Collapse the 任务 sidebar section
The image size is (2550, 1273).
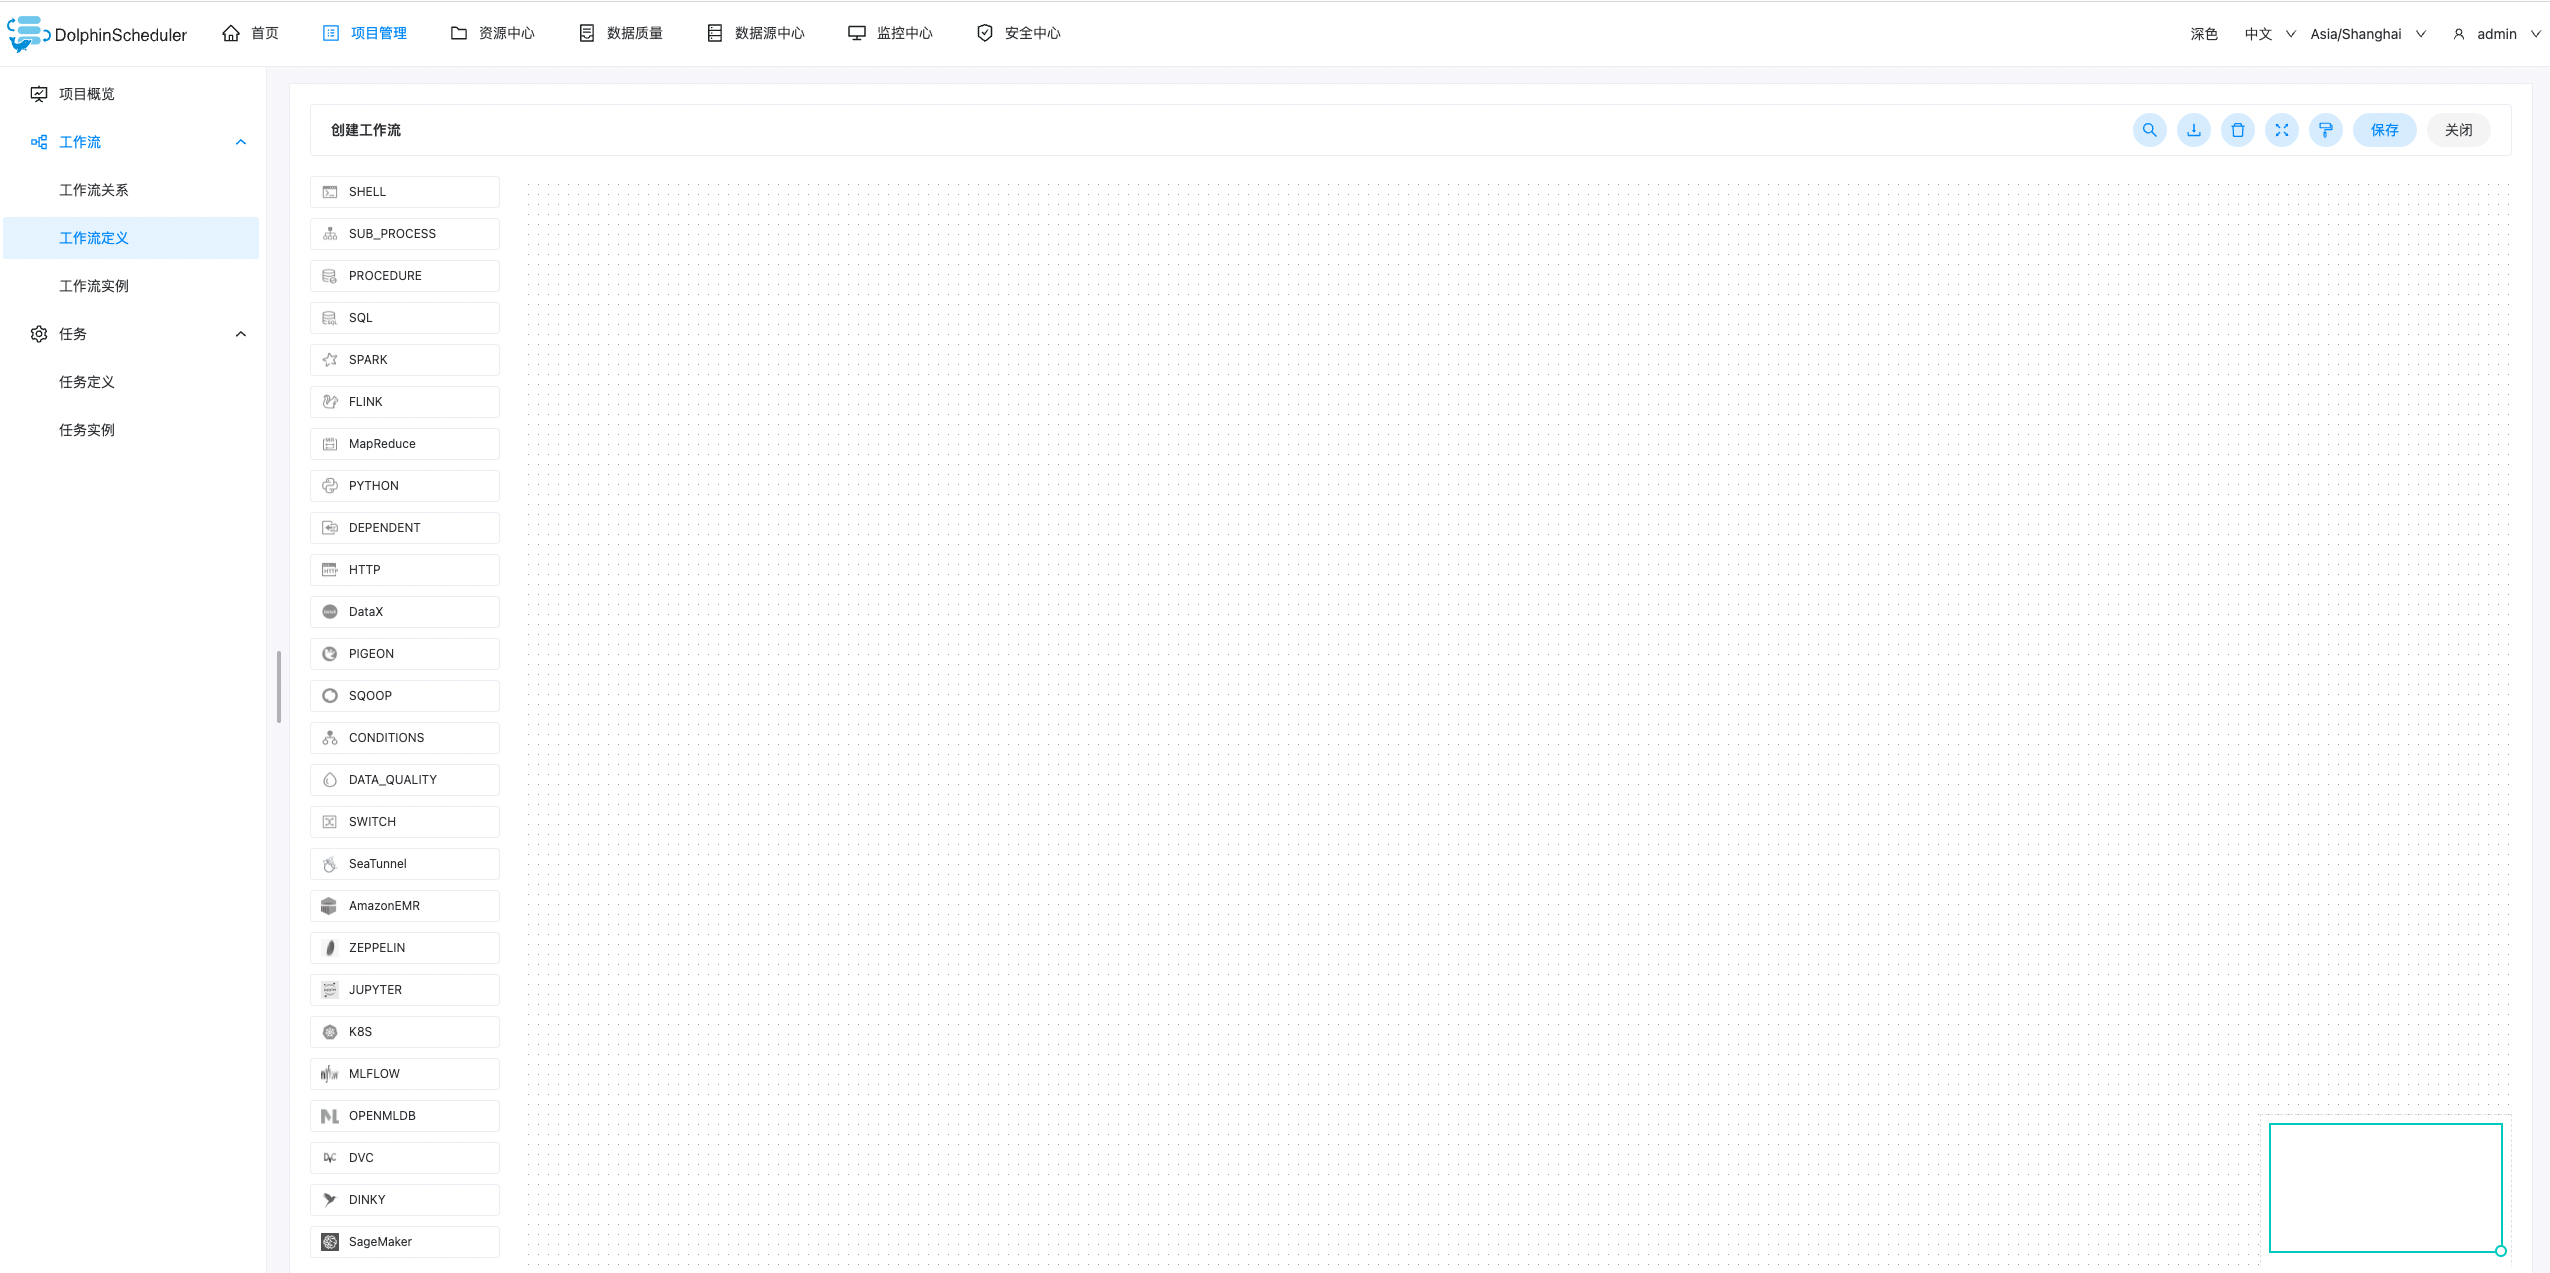pyautogui.click(x=240, y=334)
